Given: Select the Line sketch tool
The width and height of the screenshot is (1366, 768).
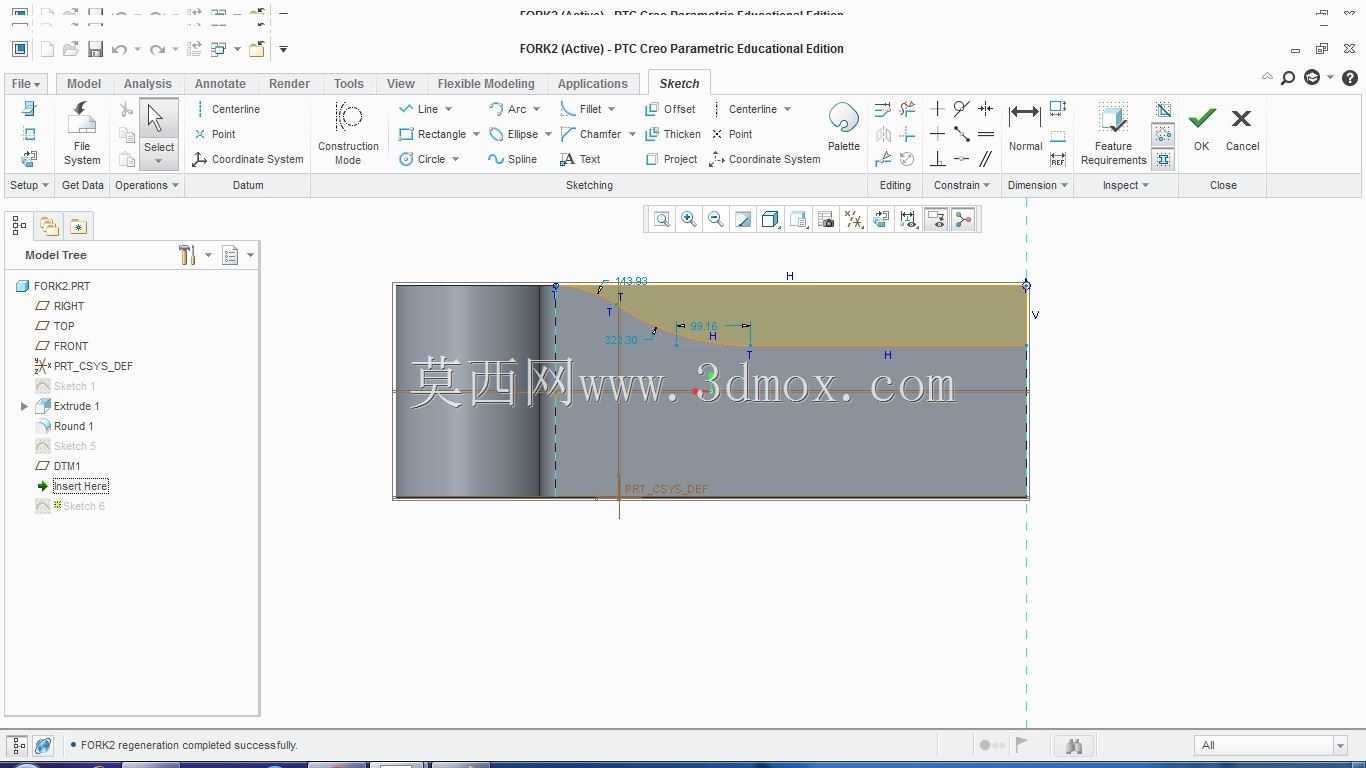Looking at the screenshot, I should tap(419, 109).
